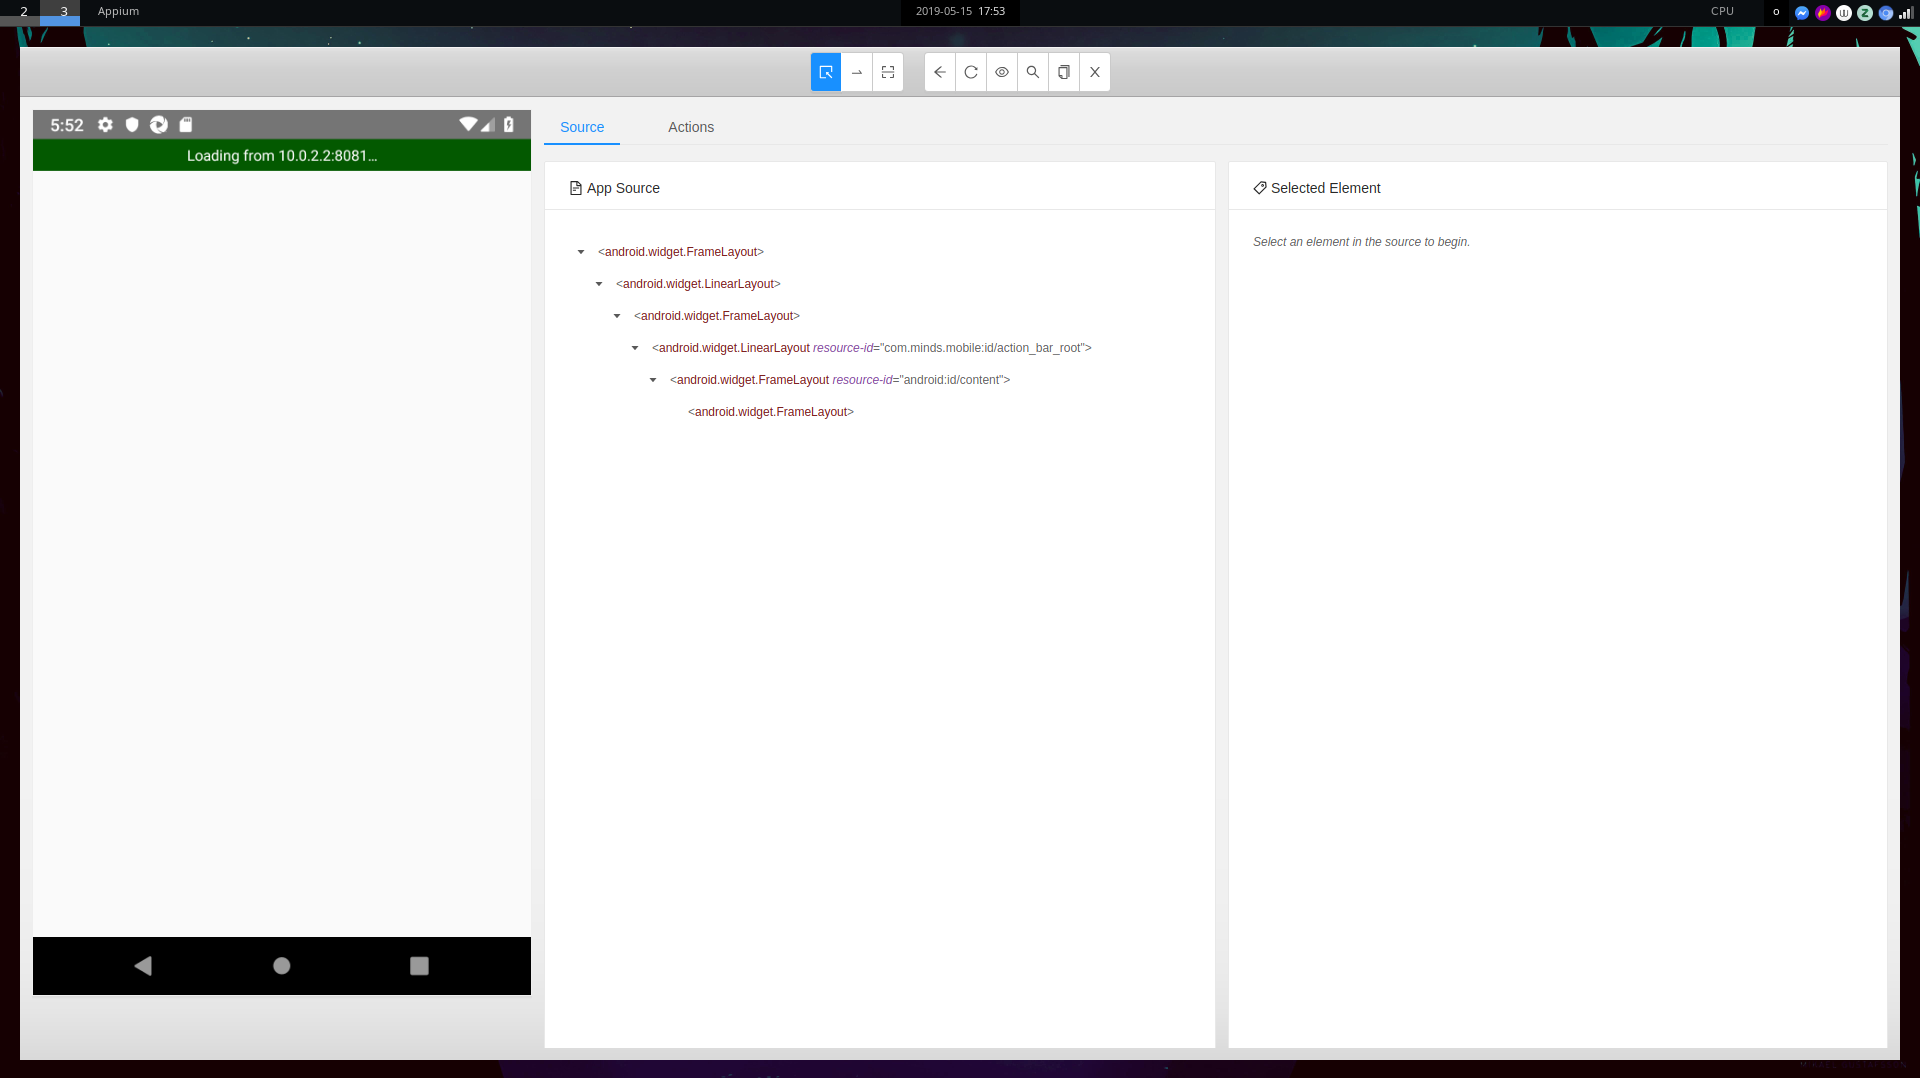1920x1078 pixels.
Task: Open Chromium tray icon
Action: click(x=1886, y=13)
